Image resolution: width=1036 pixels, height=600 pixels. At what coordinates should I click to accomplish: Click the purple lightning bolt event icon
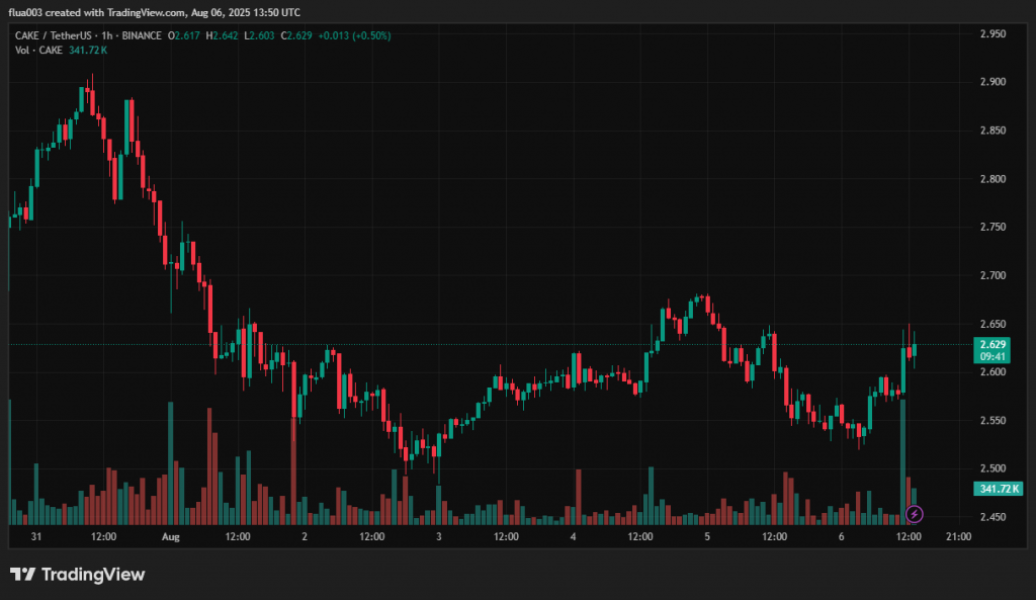click(x=914, y=514)
